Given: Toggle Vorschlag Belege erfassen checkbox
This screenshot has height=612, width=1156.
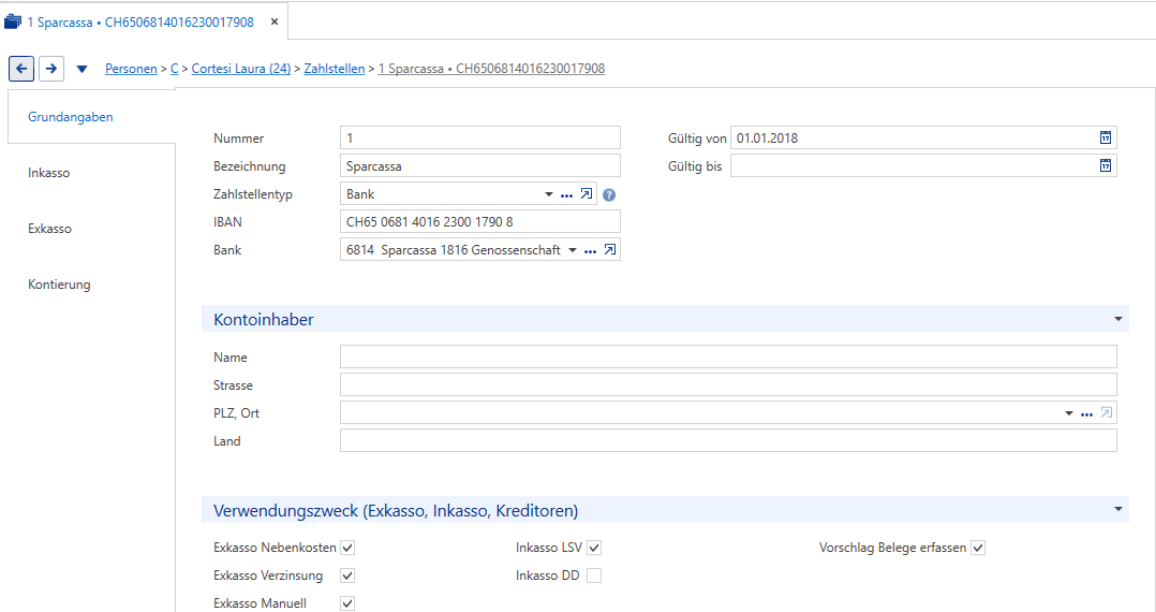Looking at the screenshot, I should [978, 548].
